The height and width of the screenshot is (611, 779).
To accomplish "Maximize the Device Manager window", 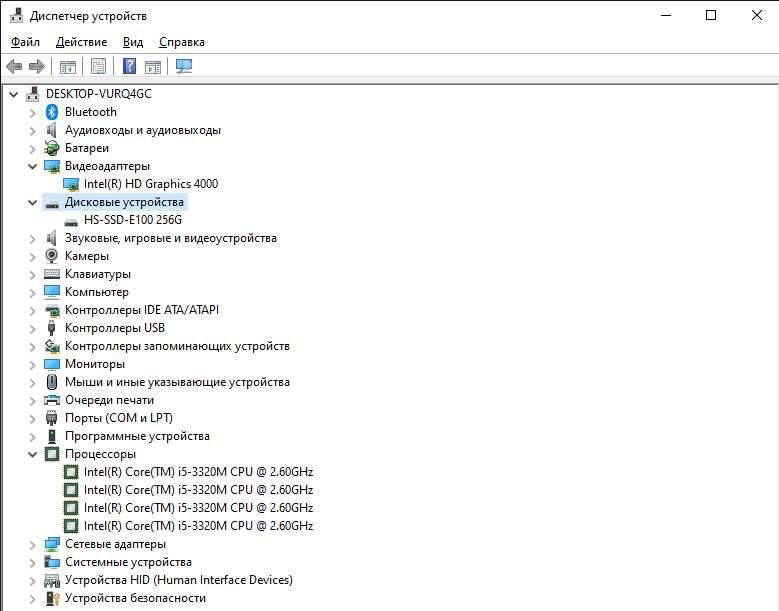I will (711, 15).
